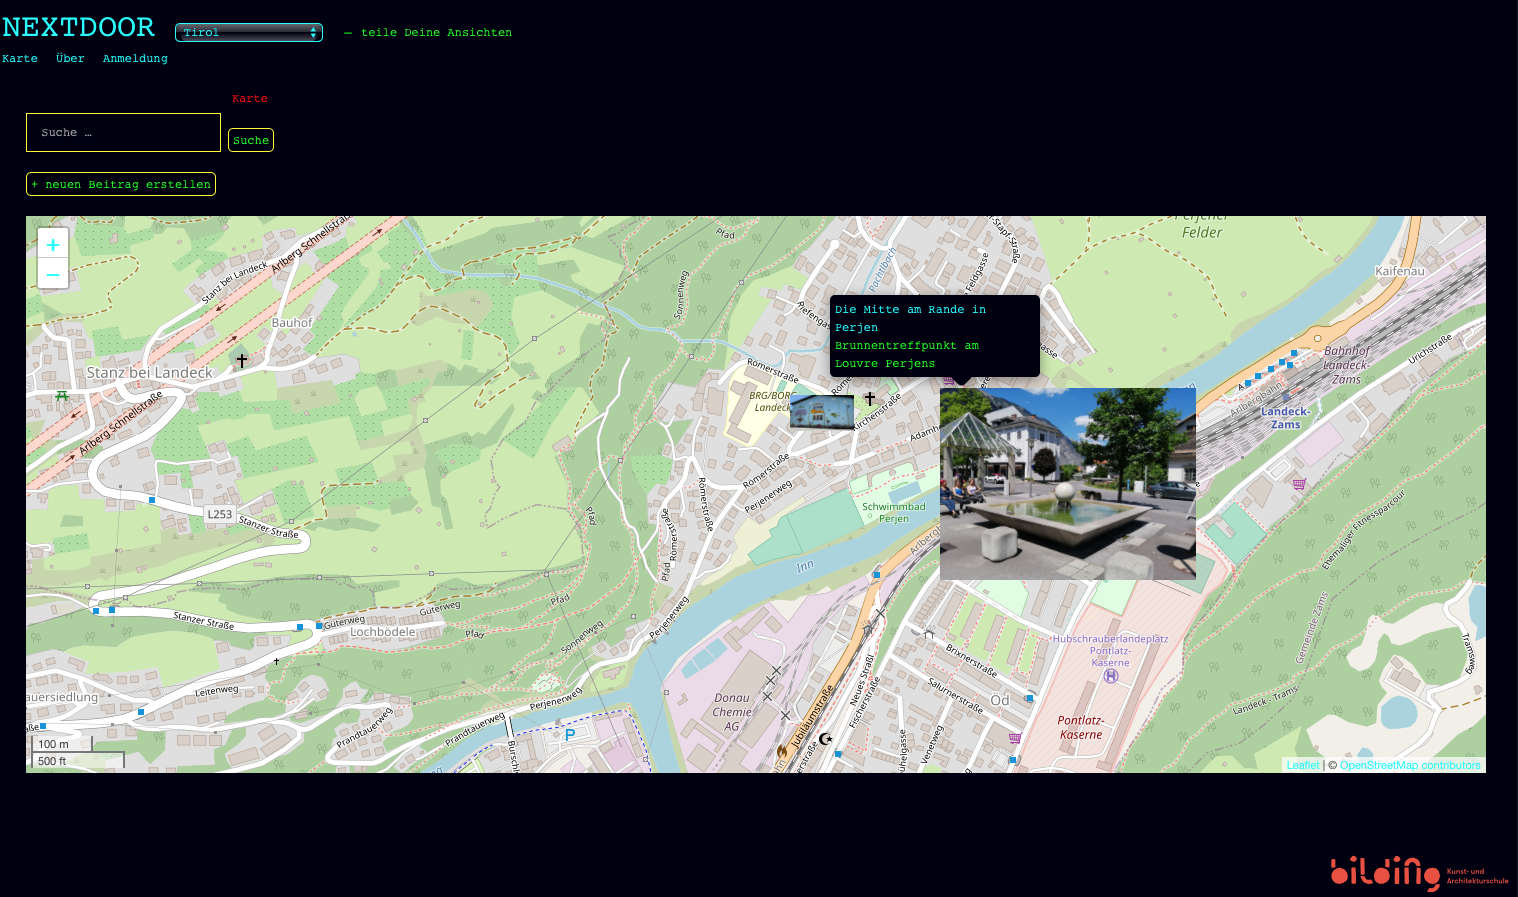The image size is (1518, 897).
Task: Open the Karte link in top menu
Action: pyautogui.click(x=20, y=59)
